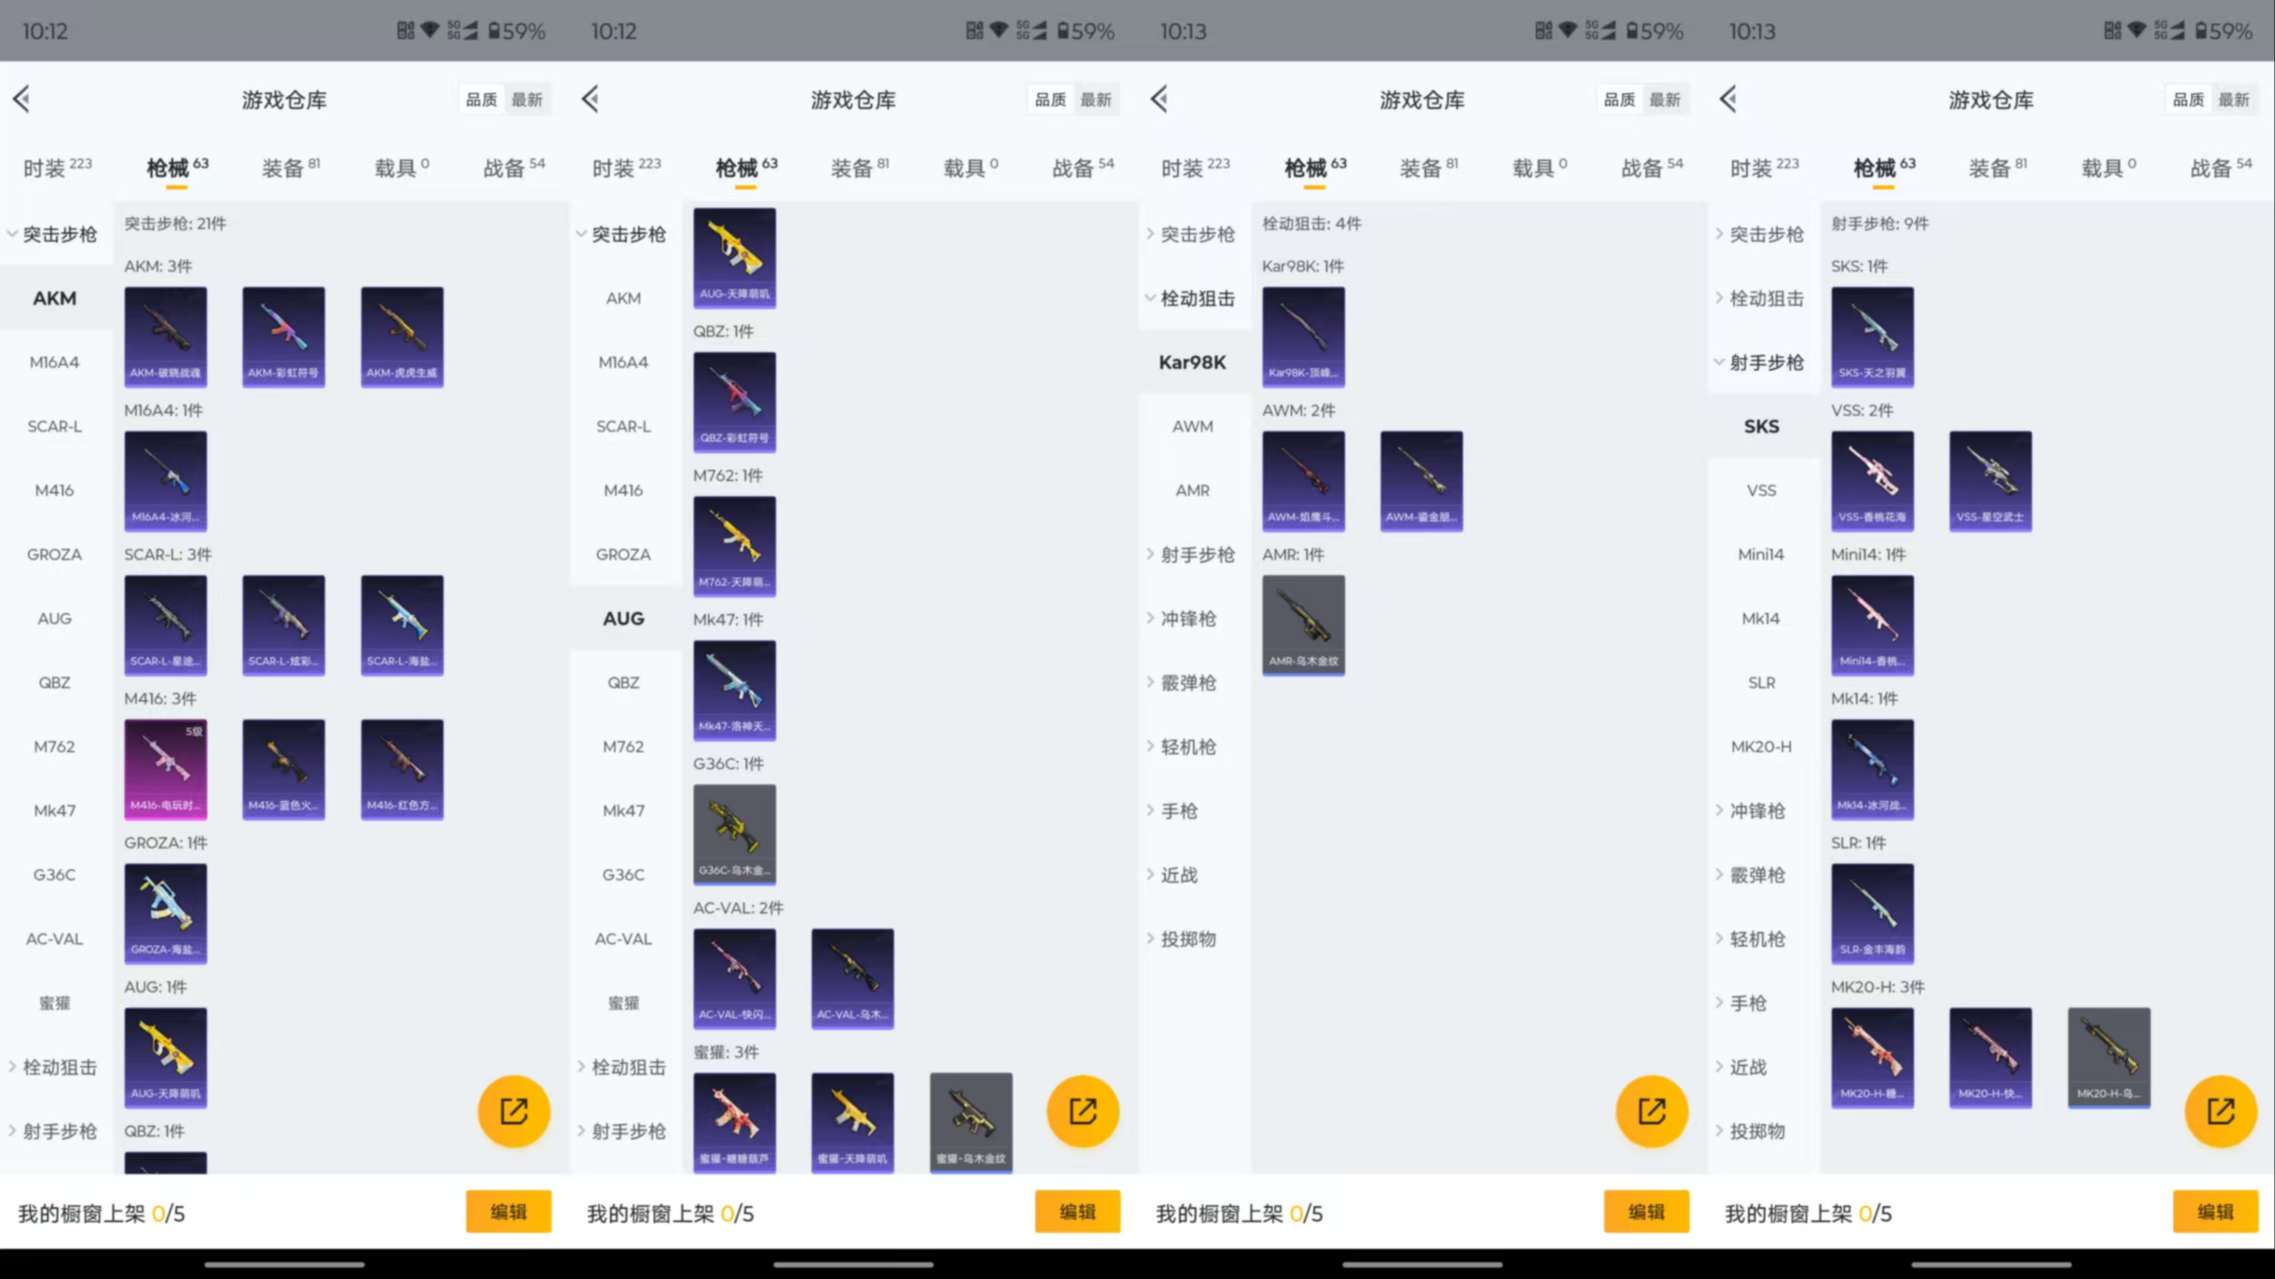Select 蜜獾 in second screen sidebar
The height and width of the screenshot is (1279, 2275).
pos(624,1003)
